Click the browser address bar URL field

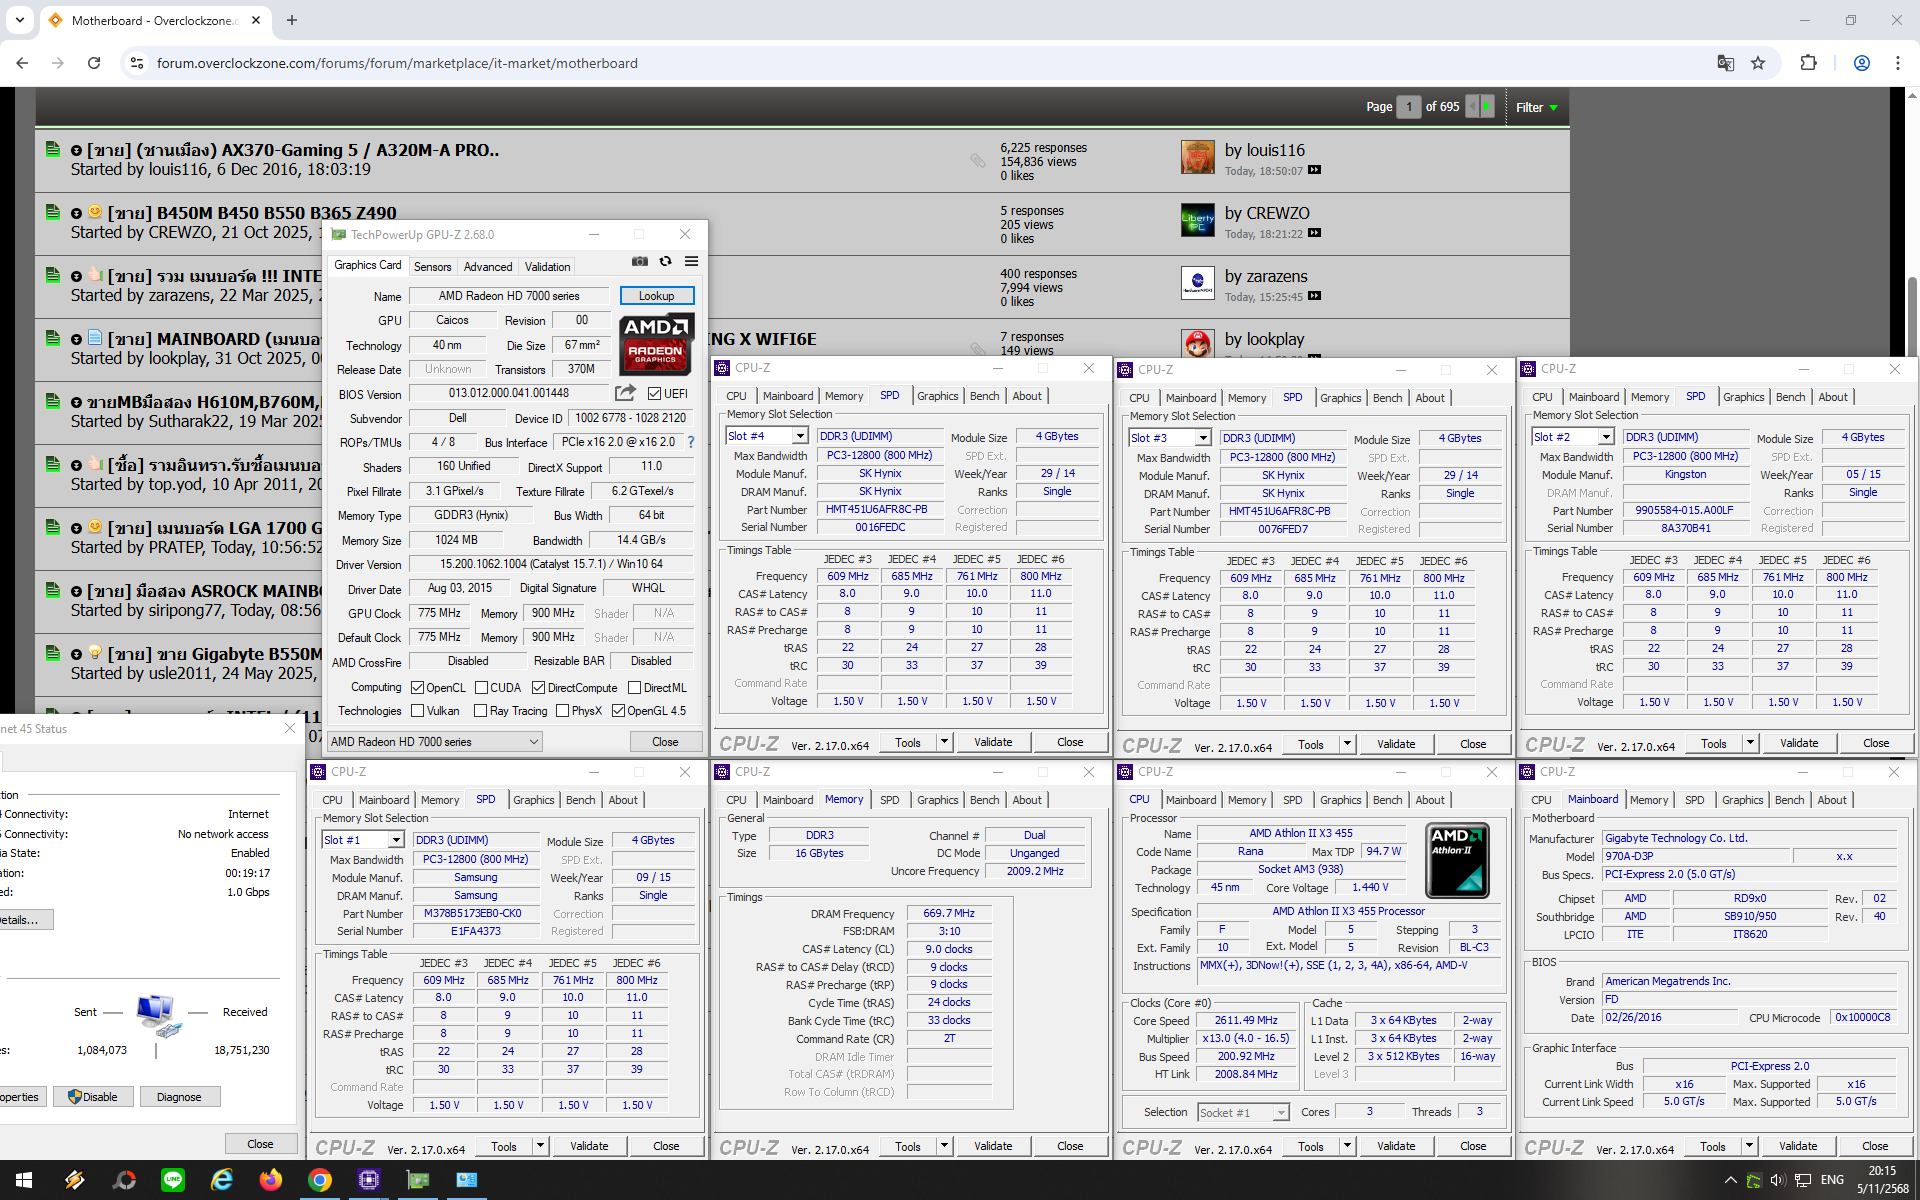tap(397, 63)
